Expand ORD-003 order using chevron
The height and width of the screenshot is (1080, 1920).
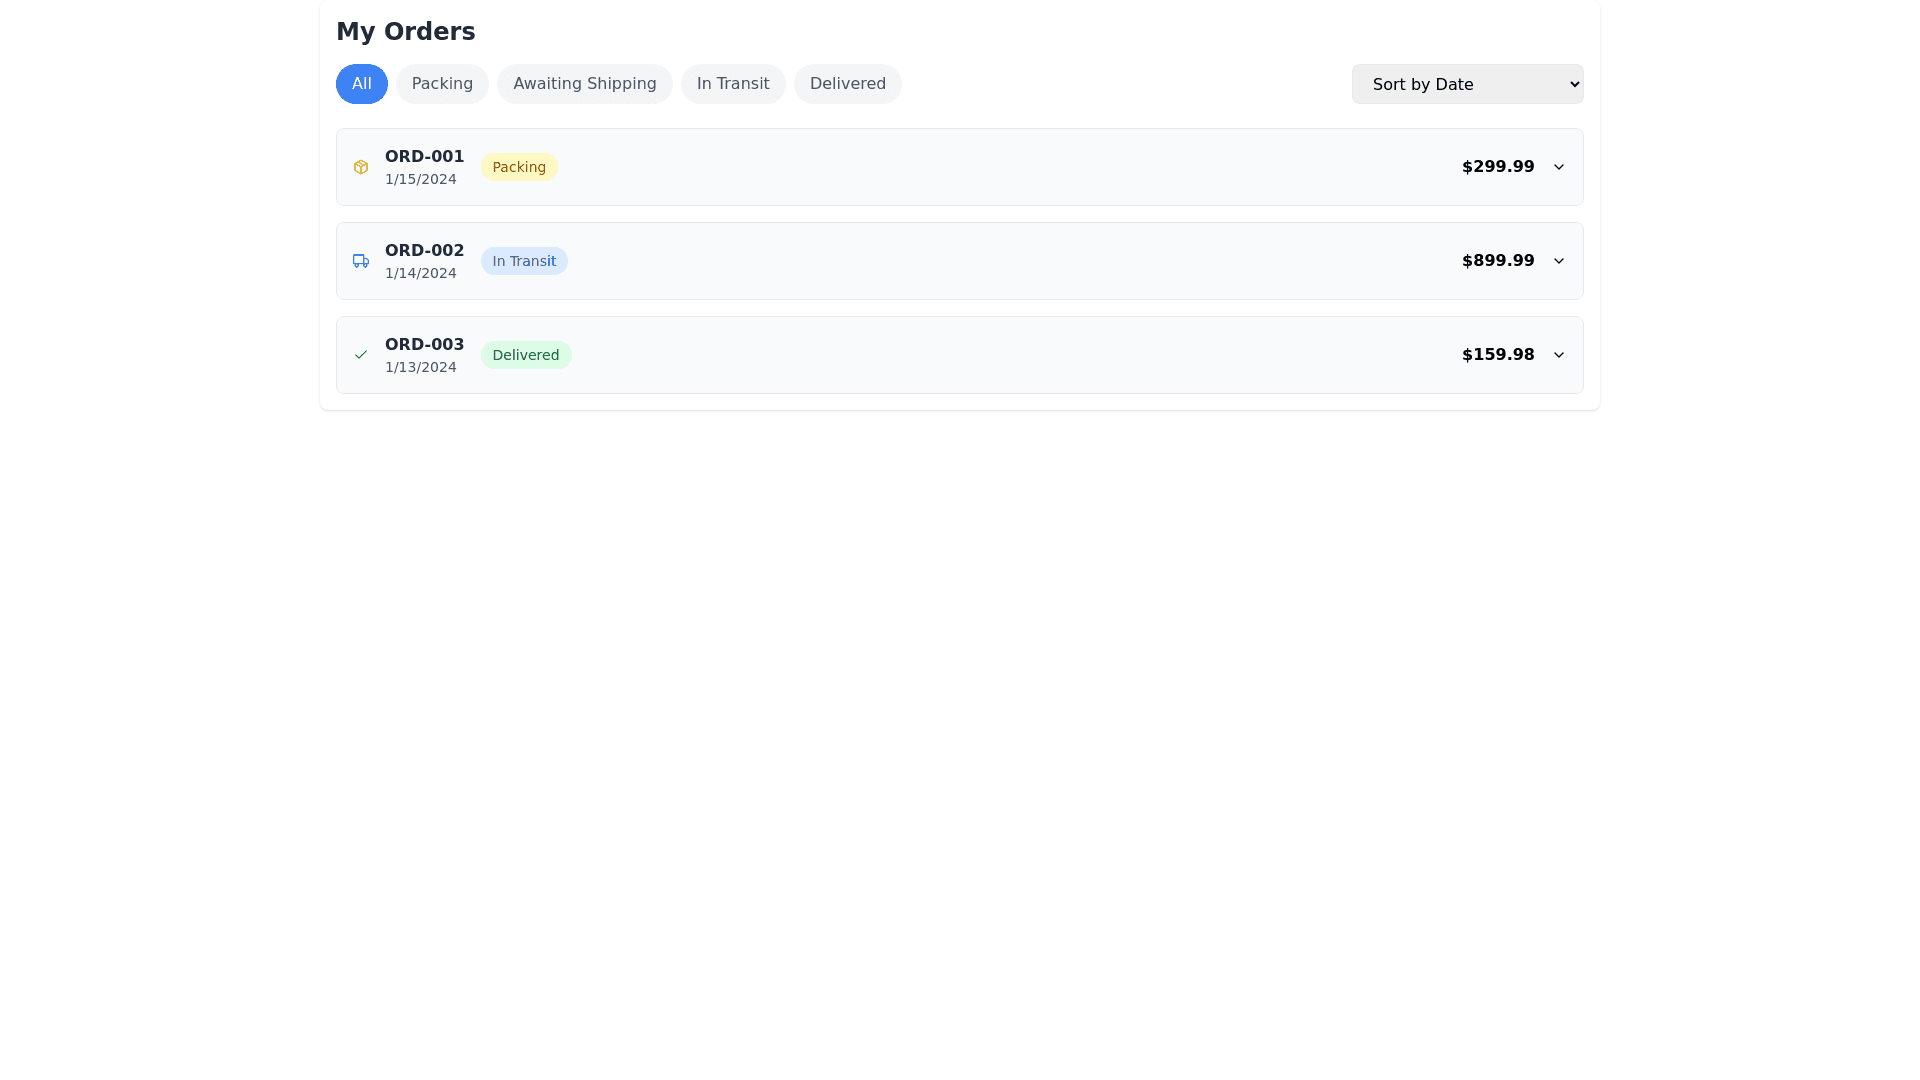pos(1558,355)
